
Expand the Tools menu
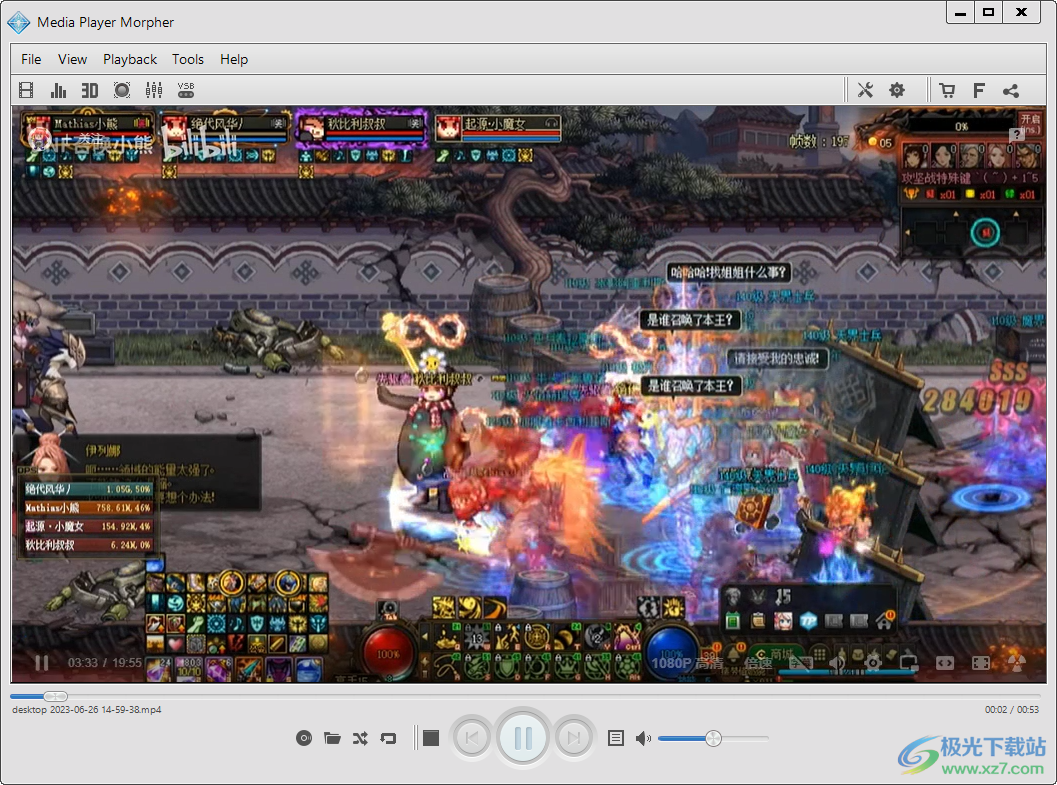pos(188,59)
